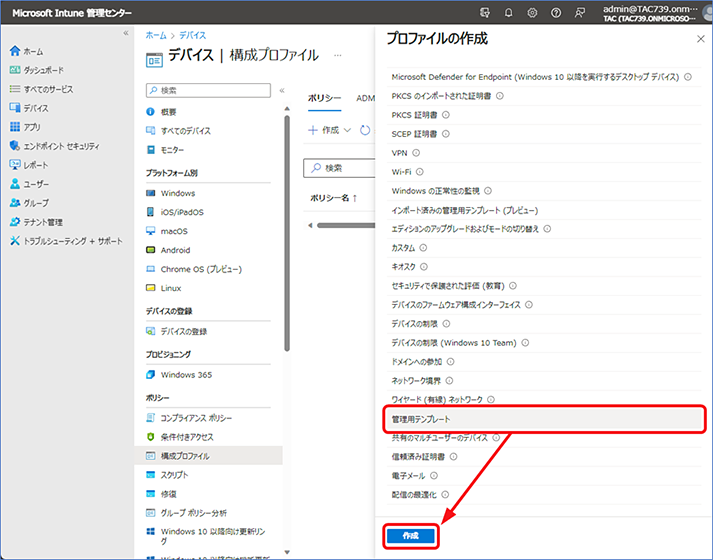Open settings gear in top bar

click(x=532, y=13)
